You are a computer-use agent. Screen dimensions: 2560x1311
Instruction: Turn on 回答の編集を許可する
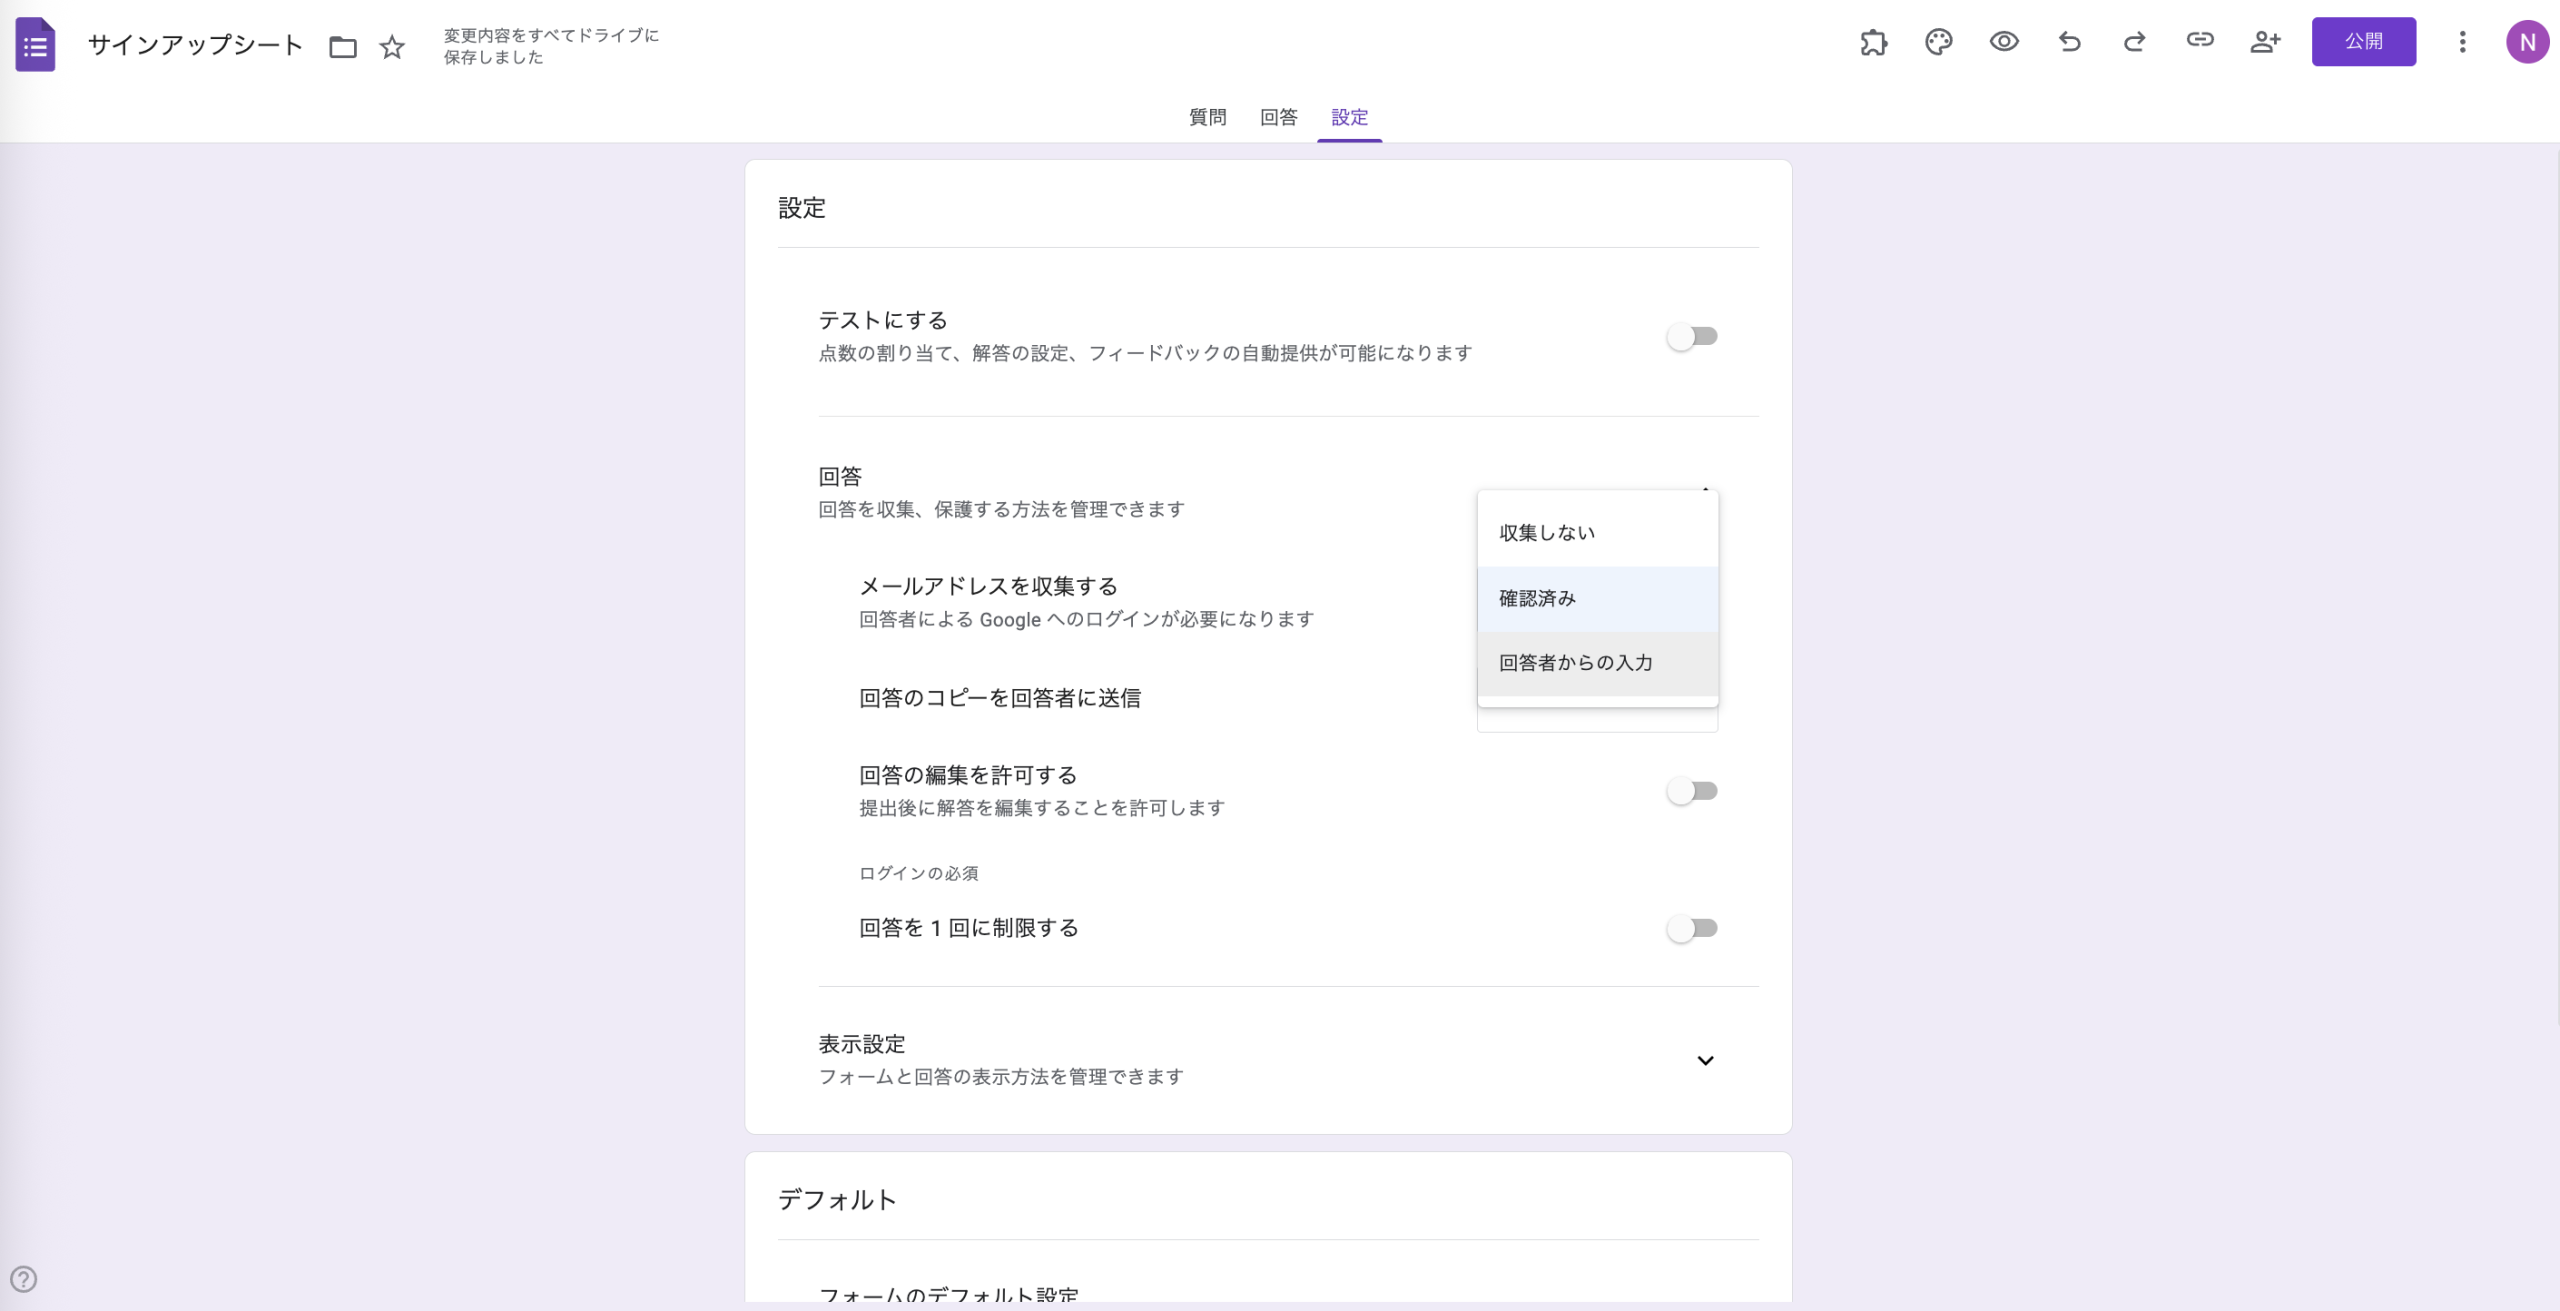[x=1692, y=790]
